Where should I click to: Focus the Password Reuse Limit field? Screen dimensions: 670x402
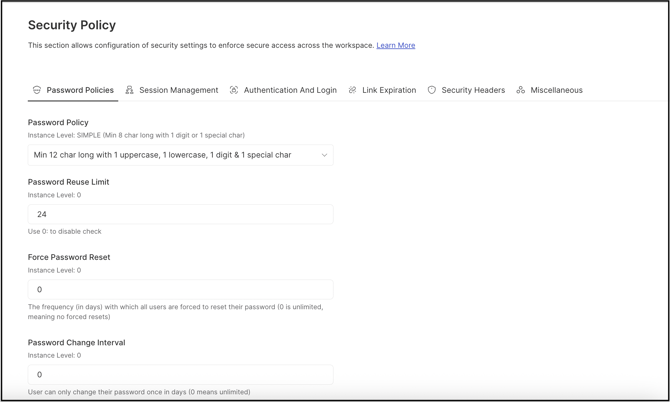180,214
